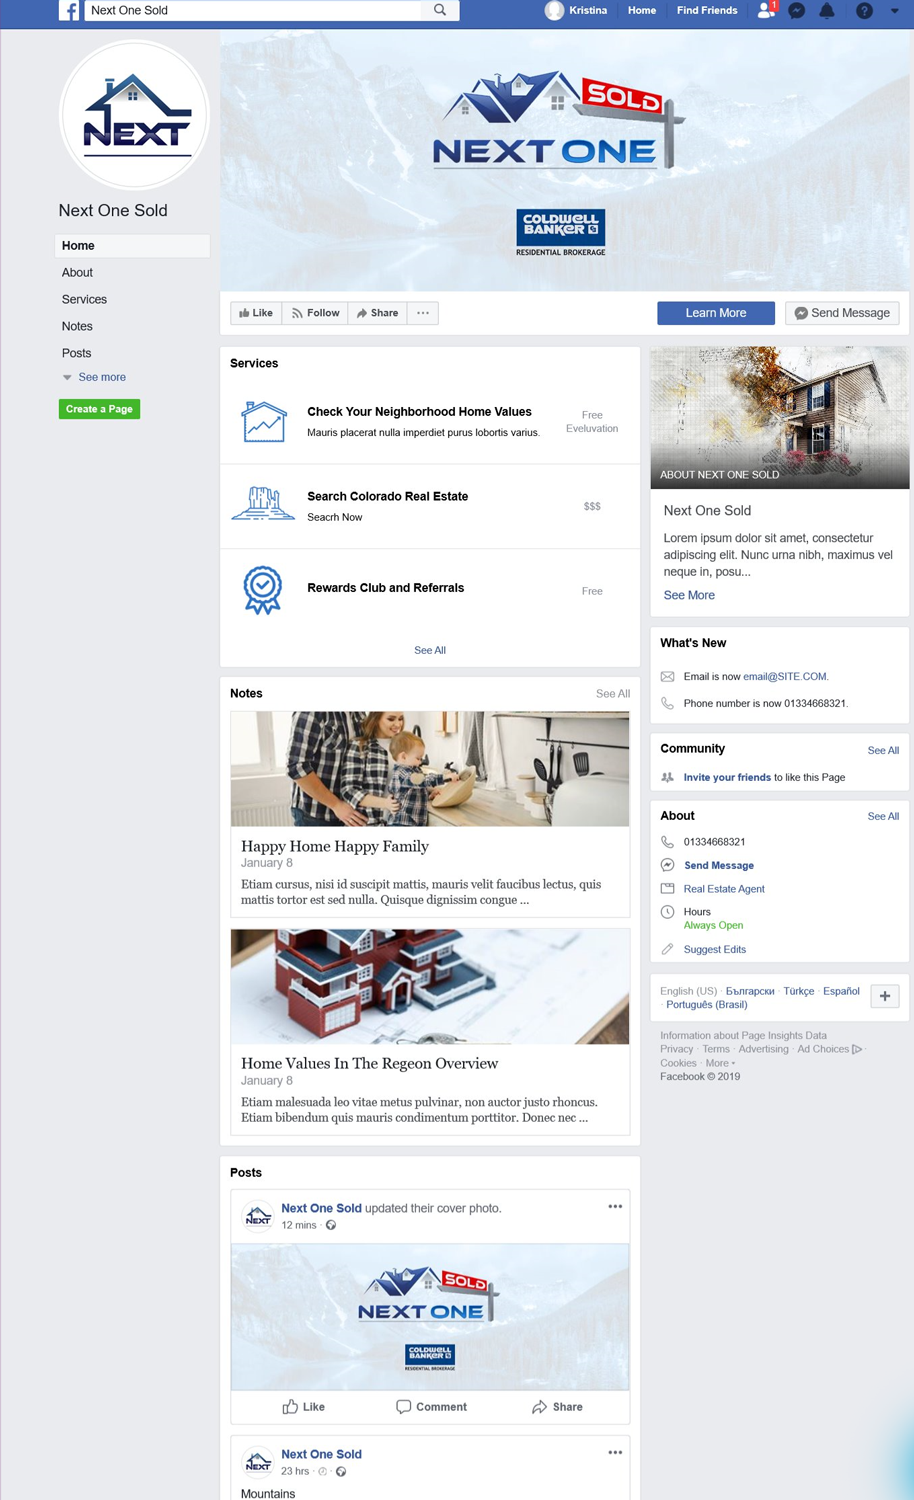The height and width of the screenshot is (1500, 914).
Task: Click phone icon in About section
Action: pyautogui.click(x=668, y=842)
